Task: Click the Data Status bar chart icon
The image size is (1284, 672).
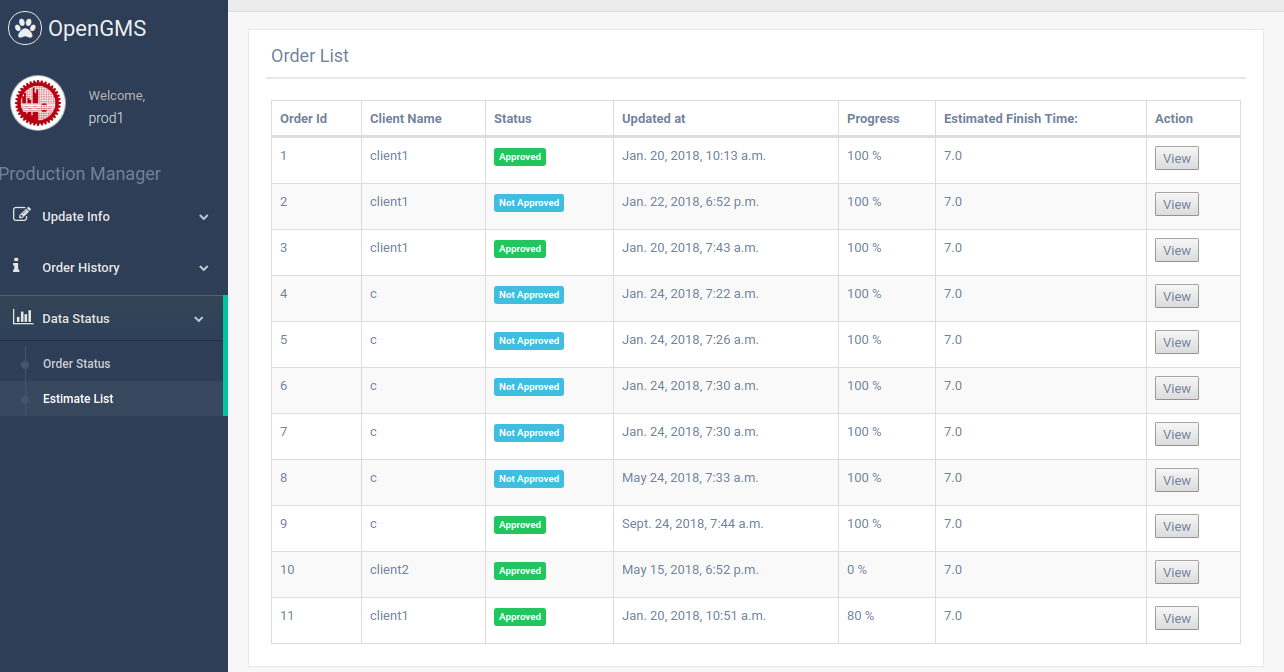Action: point(22,317)
